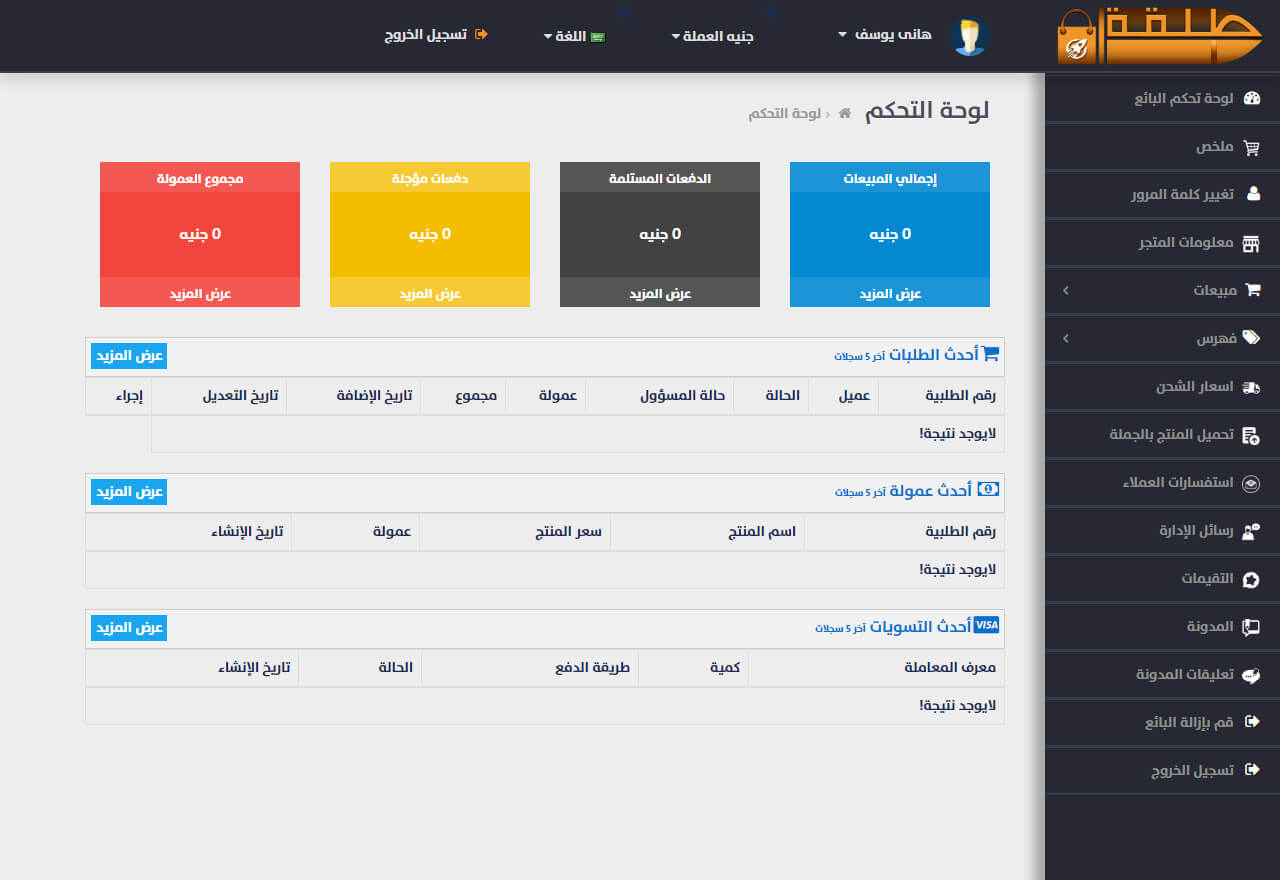1280x881 pixels.
Task: Open the هانى يوسف user dropdown
Action: coord(885,35)
